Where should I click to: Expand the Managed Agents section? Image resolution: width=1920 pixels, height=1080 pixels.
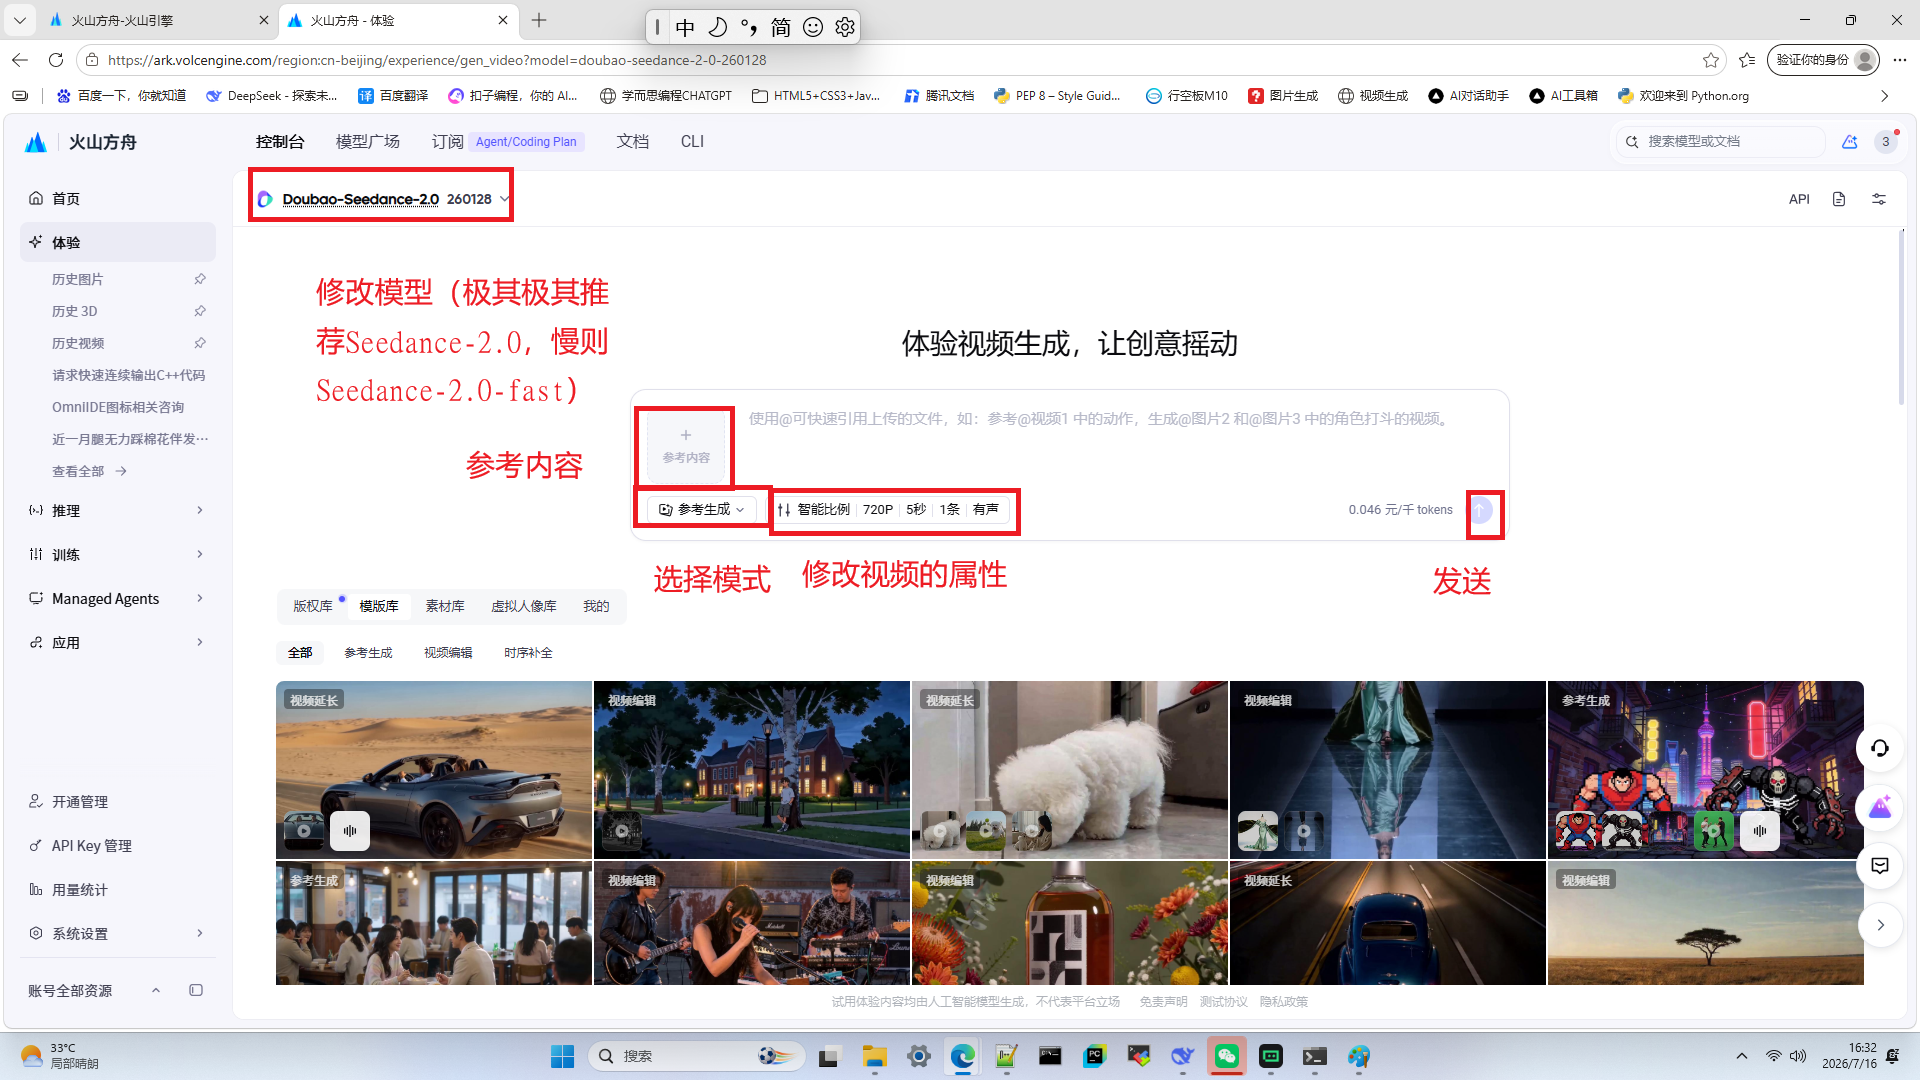point(118,598)
